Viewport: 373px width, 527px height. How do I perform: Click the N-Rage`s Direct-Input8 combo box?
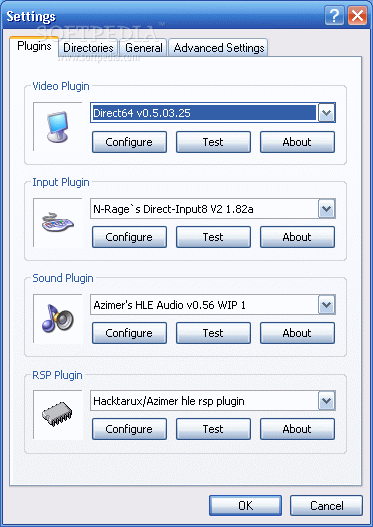[213, 209]
